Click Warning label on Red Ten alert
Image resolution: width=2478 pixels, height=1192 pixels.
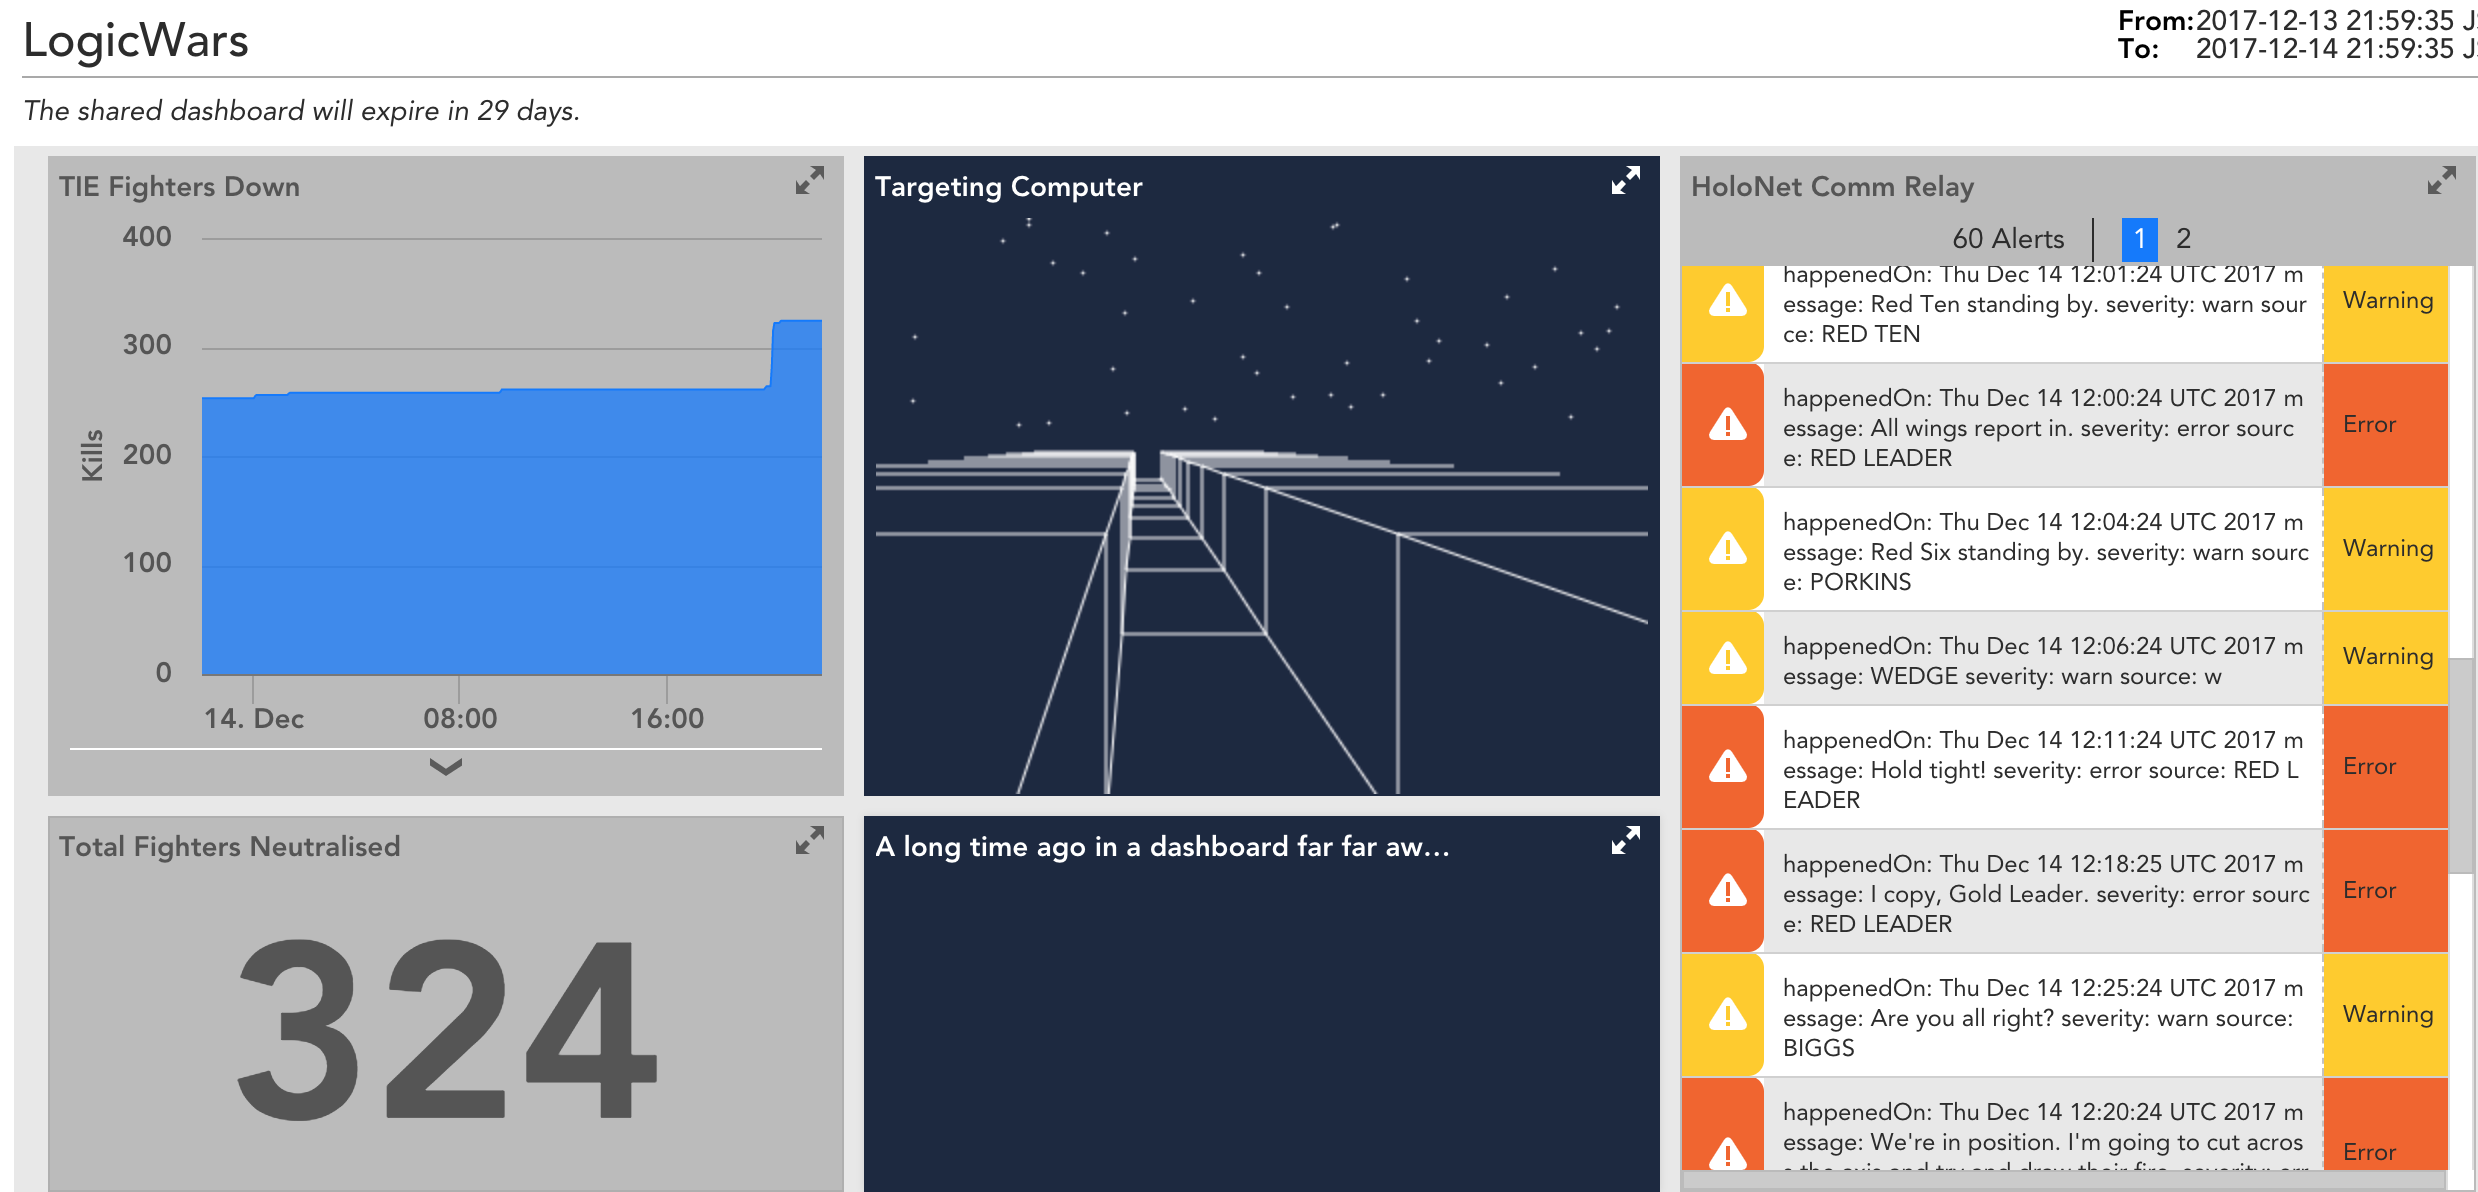click(2388, 300)
